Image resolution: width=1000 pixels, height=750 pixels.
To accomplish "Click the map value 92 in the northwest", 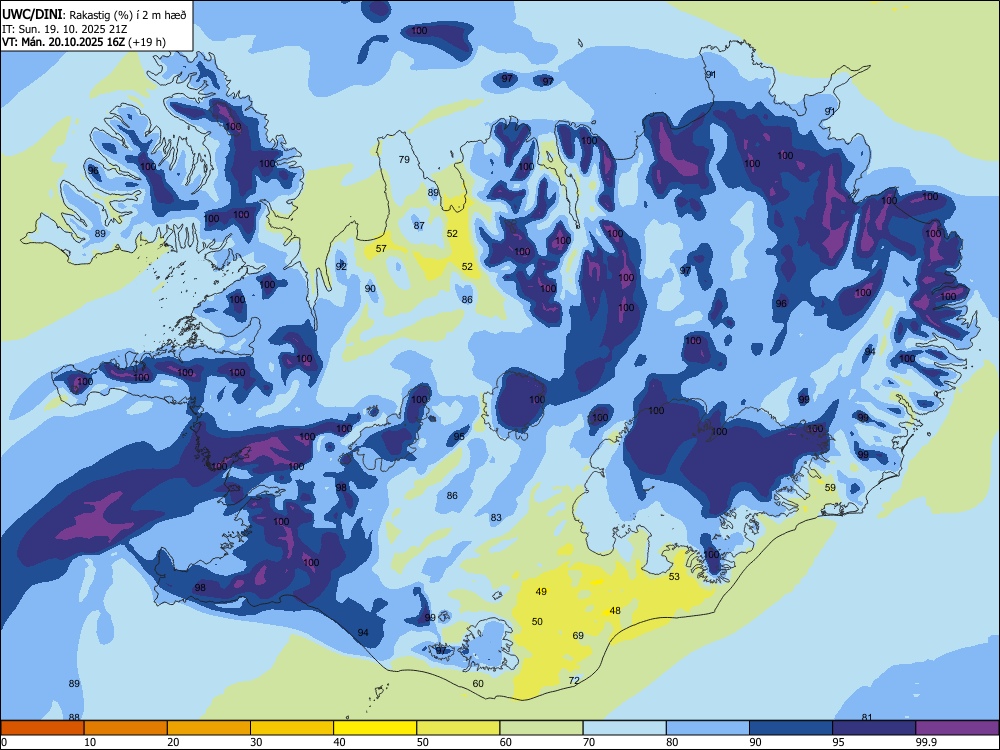I will coord(341,266).
